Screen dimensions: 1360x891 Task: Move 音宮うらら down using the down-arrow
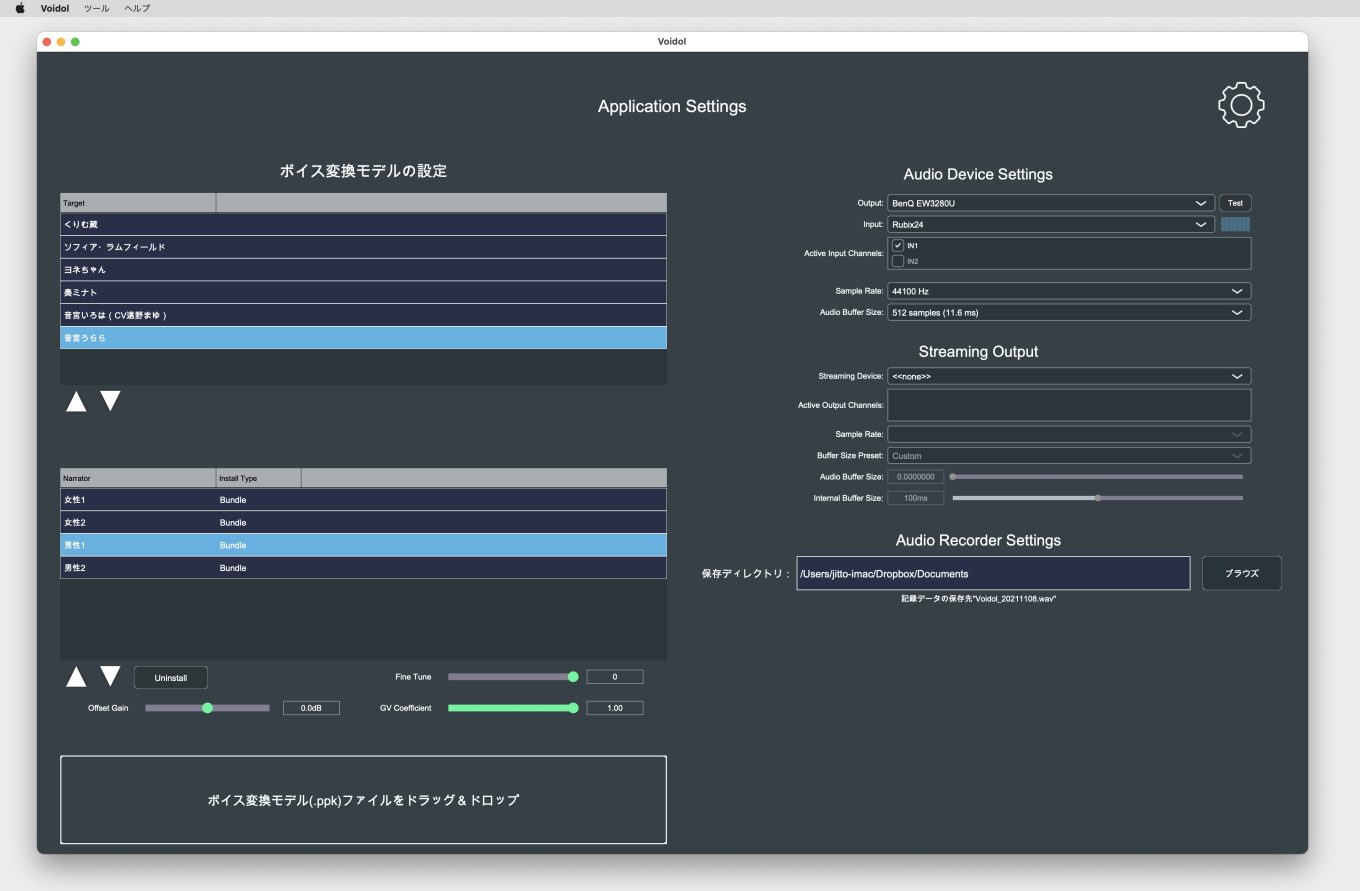point(110,401)
